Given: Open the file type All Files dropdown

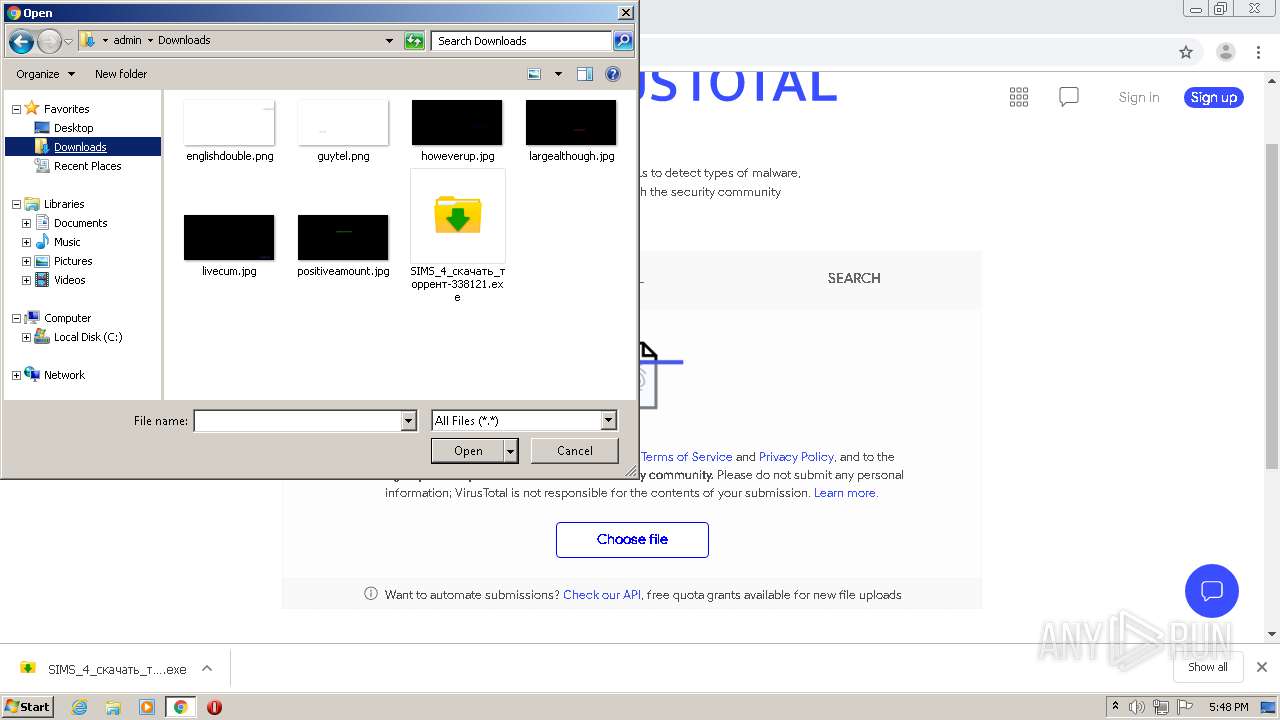Looking at the screenshot, I should click(x=608, y=421).
